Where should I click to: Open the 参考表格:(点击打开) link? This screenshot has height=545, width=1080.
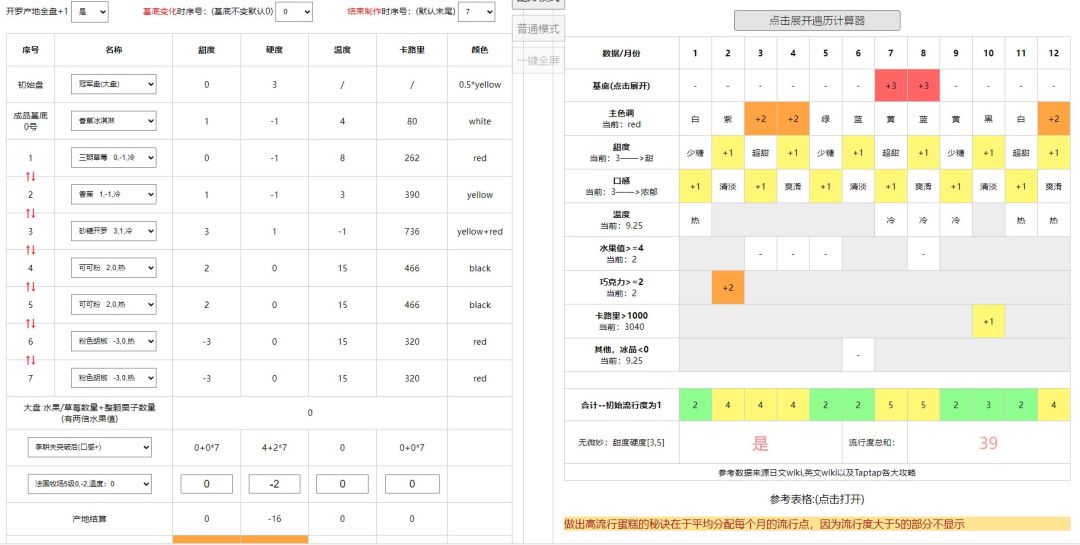(817, 500)
